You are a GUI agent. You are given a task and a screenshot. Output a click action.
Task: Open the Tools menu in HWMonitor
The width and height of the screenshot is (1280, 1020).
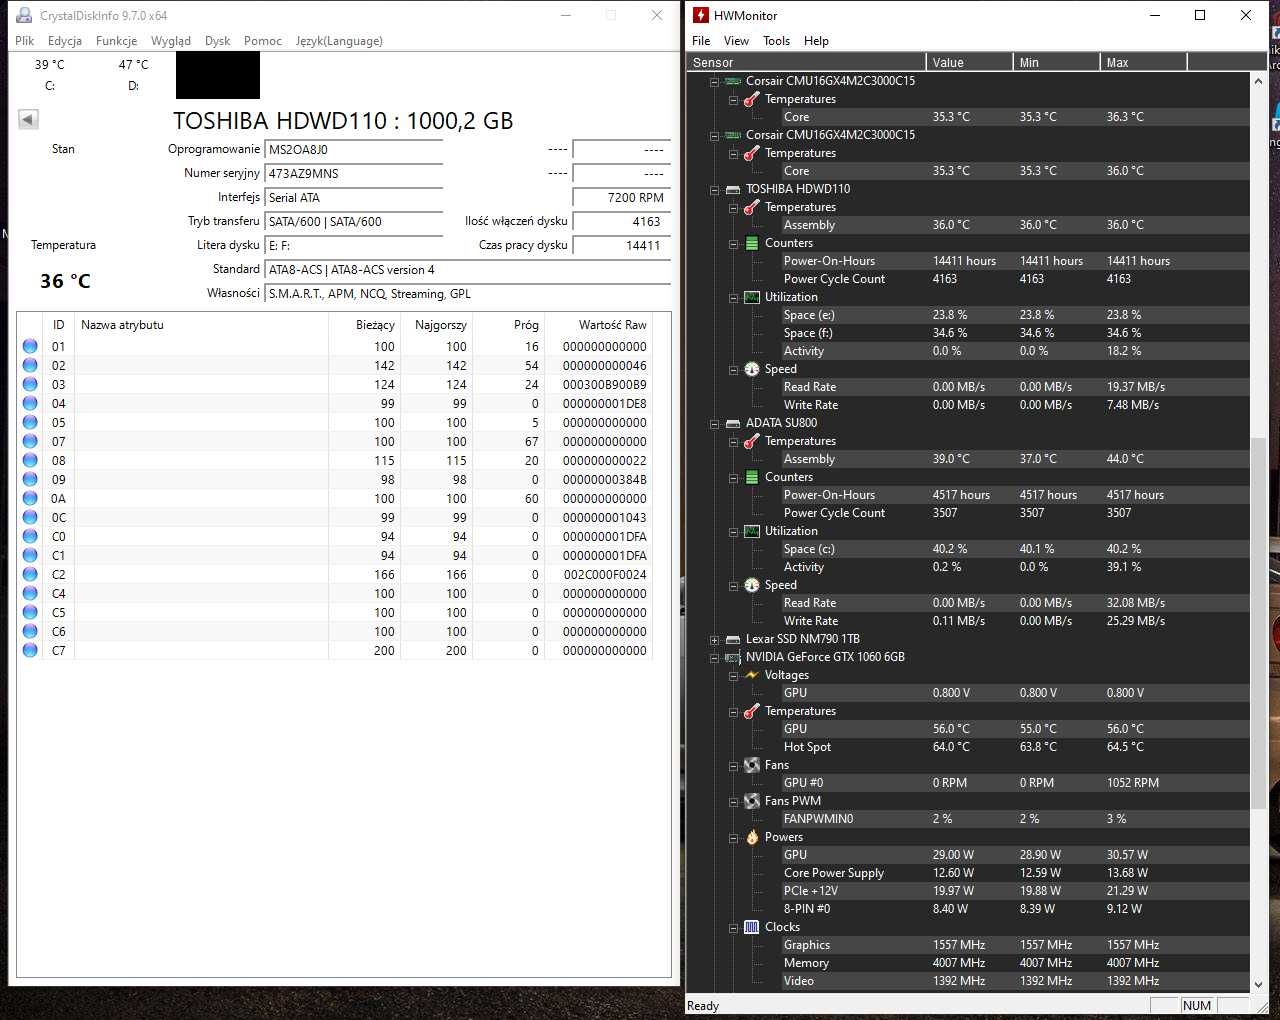pyautogui.click(x=776, y=41)
